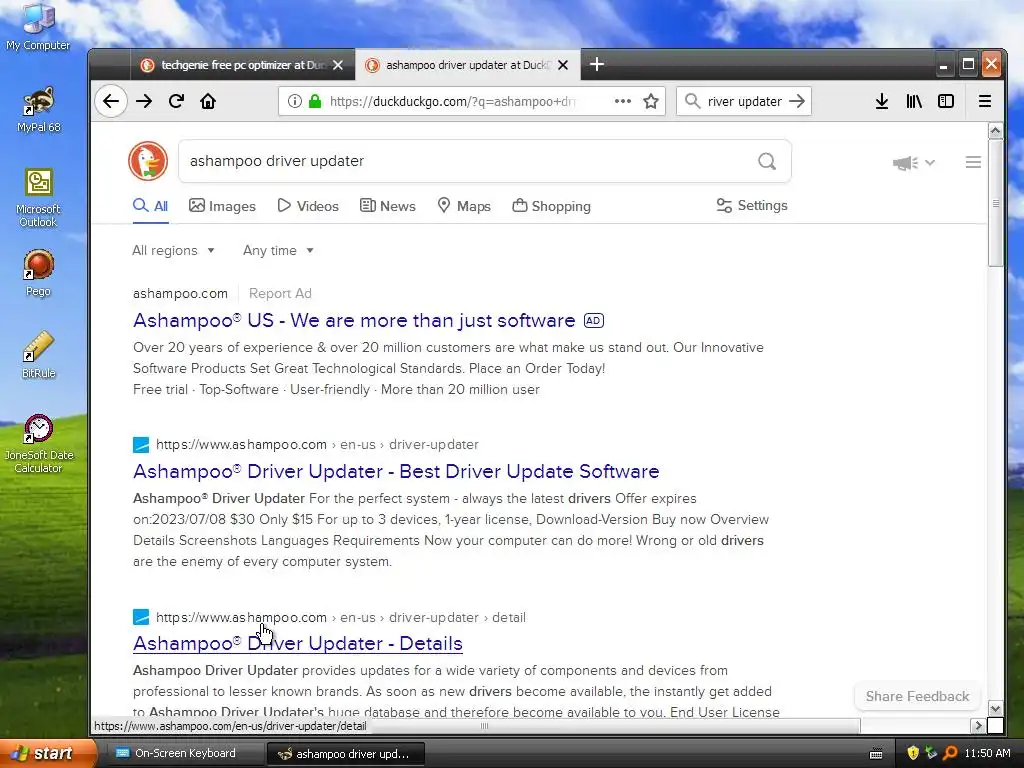Viewport: 1024px width, 768px height.
Task: Click the DuckDuckGo duck logo
Action: pos(148,161)
